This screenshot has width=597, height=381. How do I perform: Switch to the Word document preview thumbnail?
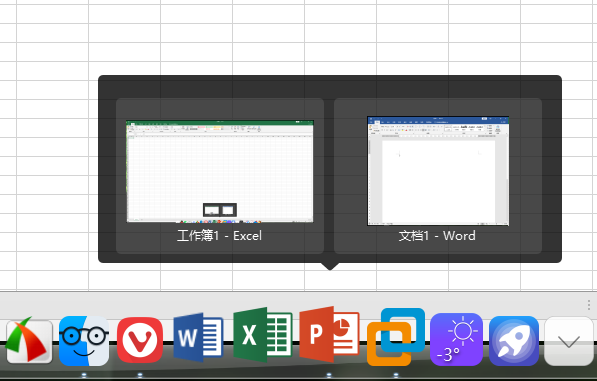point(438,171)
